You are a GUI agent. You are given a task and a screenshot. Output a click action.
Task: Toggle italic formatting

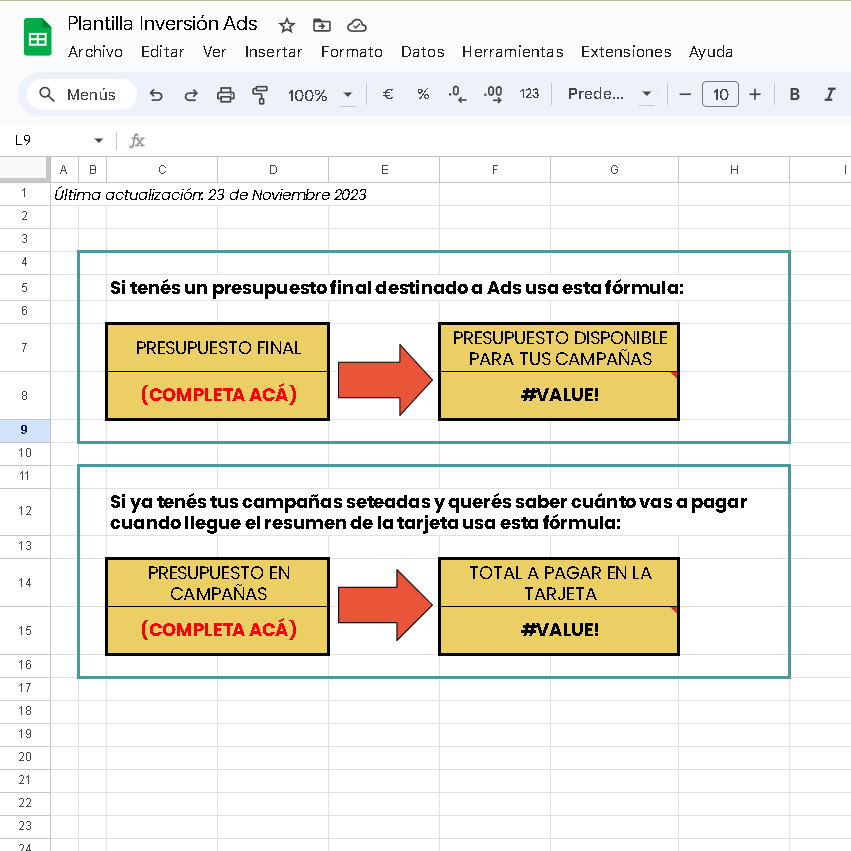830,94
